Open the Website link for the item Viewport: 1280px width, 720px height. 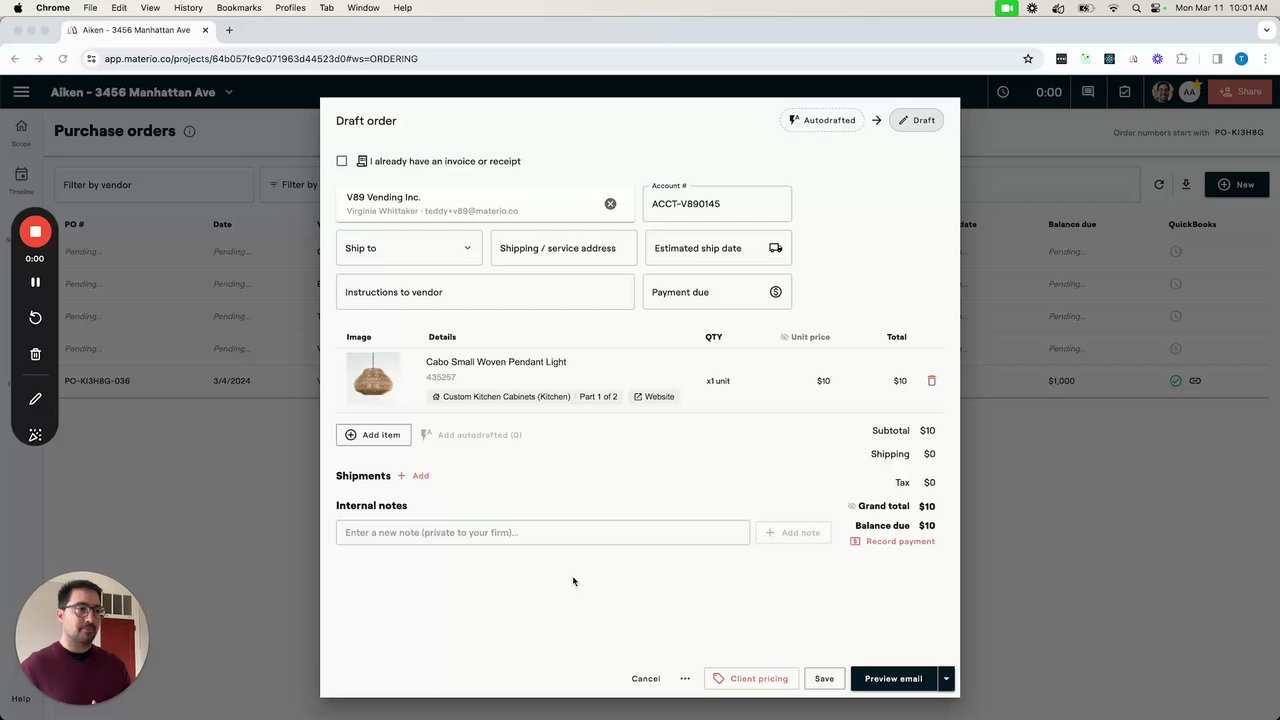654,397
